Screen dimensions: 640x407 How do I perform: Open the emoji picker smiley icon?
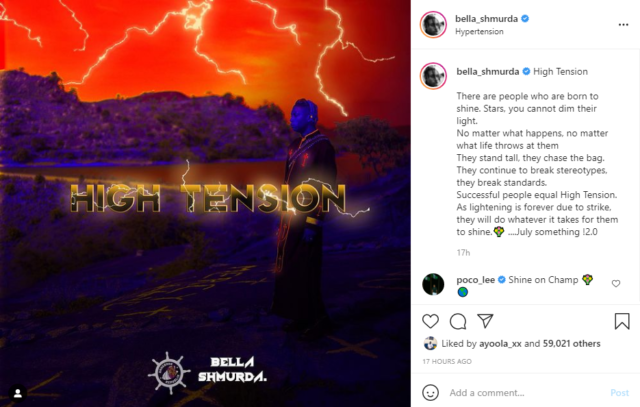click(x=430, y=393)
